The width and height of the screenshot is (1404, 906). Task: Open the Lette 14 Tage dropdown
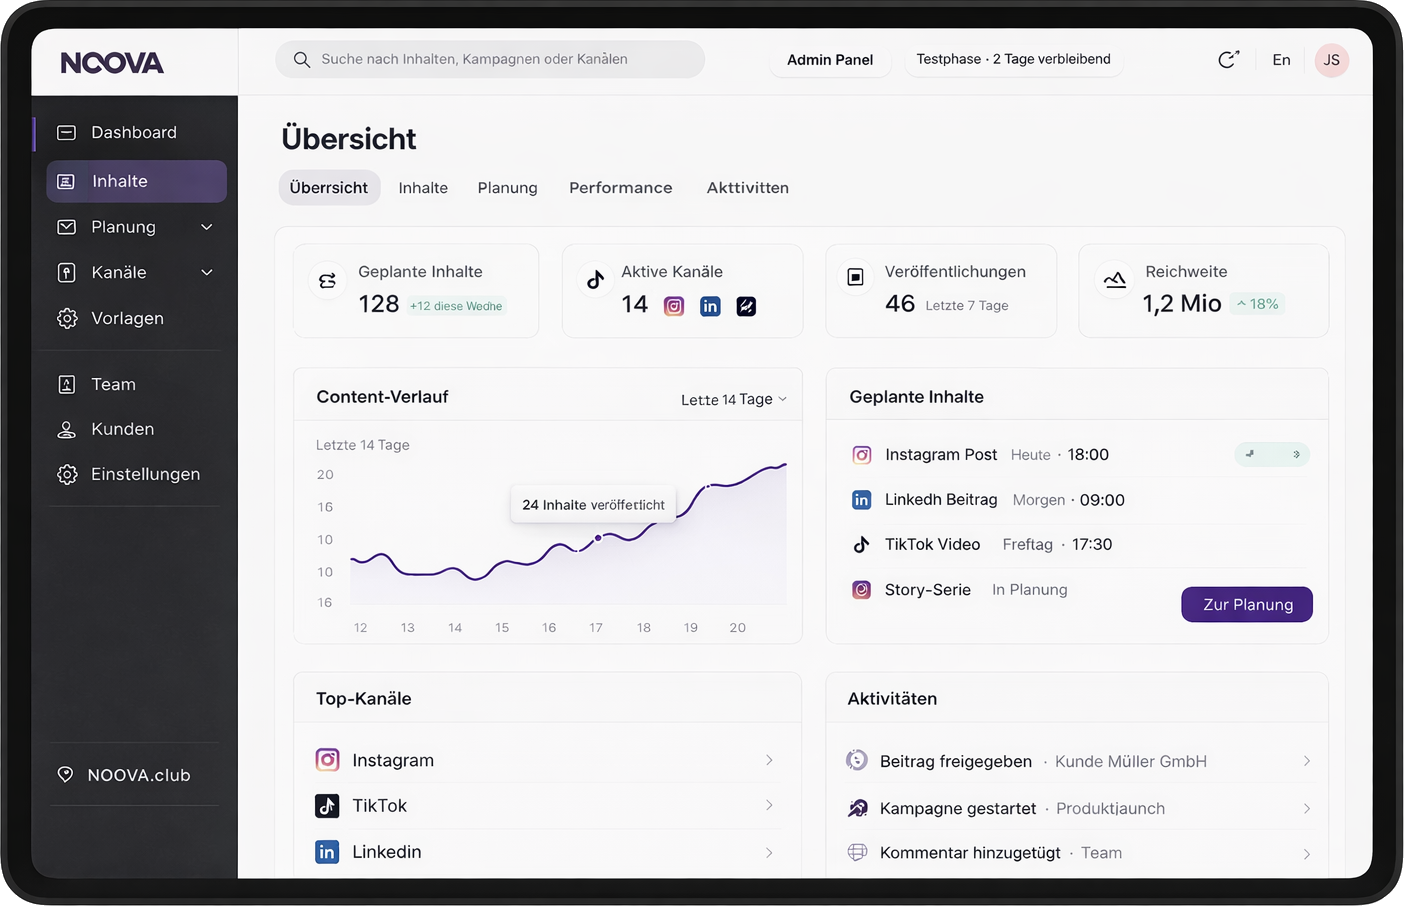[x=733, y=399]
